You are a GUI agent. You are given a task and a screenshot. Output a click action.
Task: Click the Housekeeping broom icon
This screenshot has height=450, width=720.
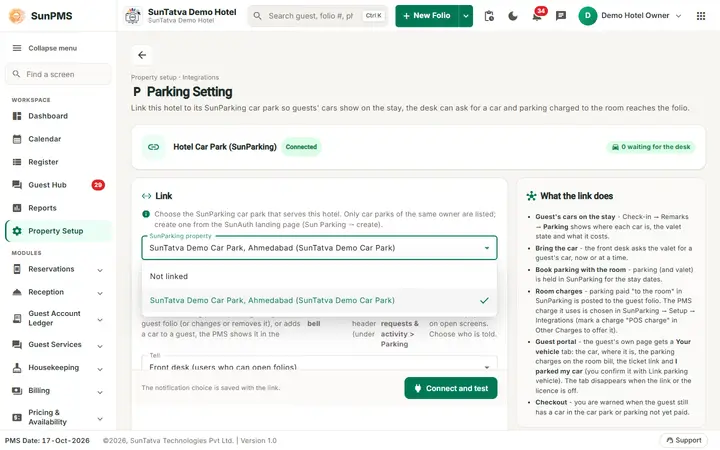(17, 367)
